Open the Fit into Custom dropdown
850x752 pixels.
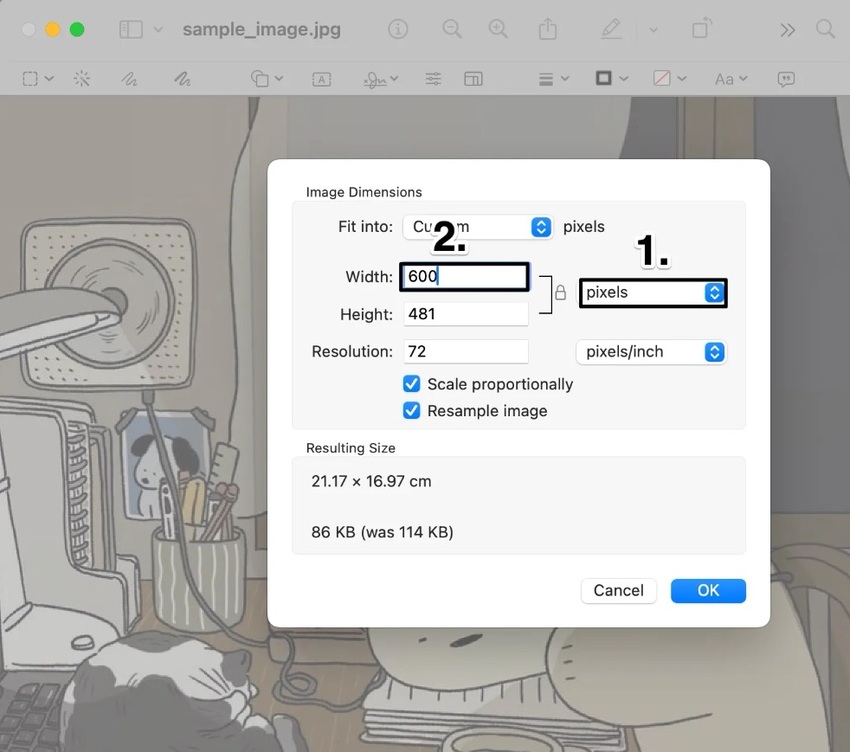click(x=478, y=227)
